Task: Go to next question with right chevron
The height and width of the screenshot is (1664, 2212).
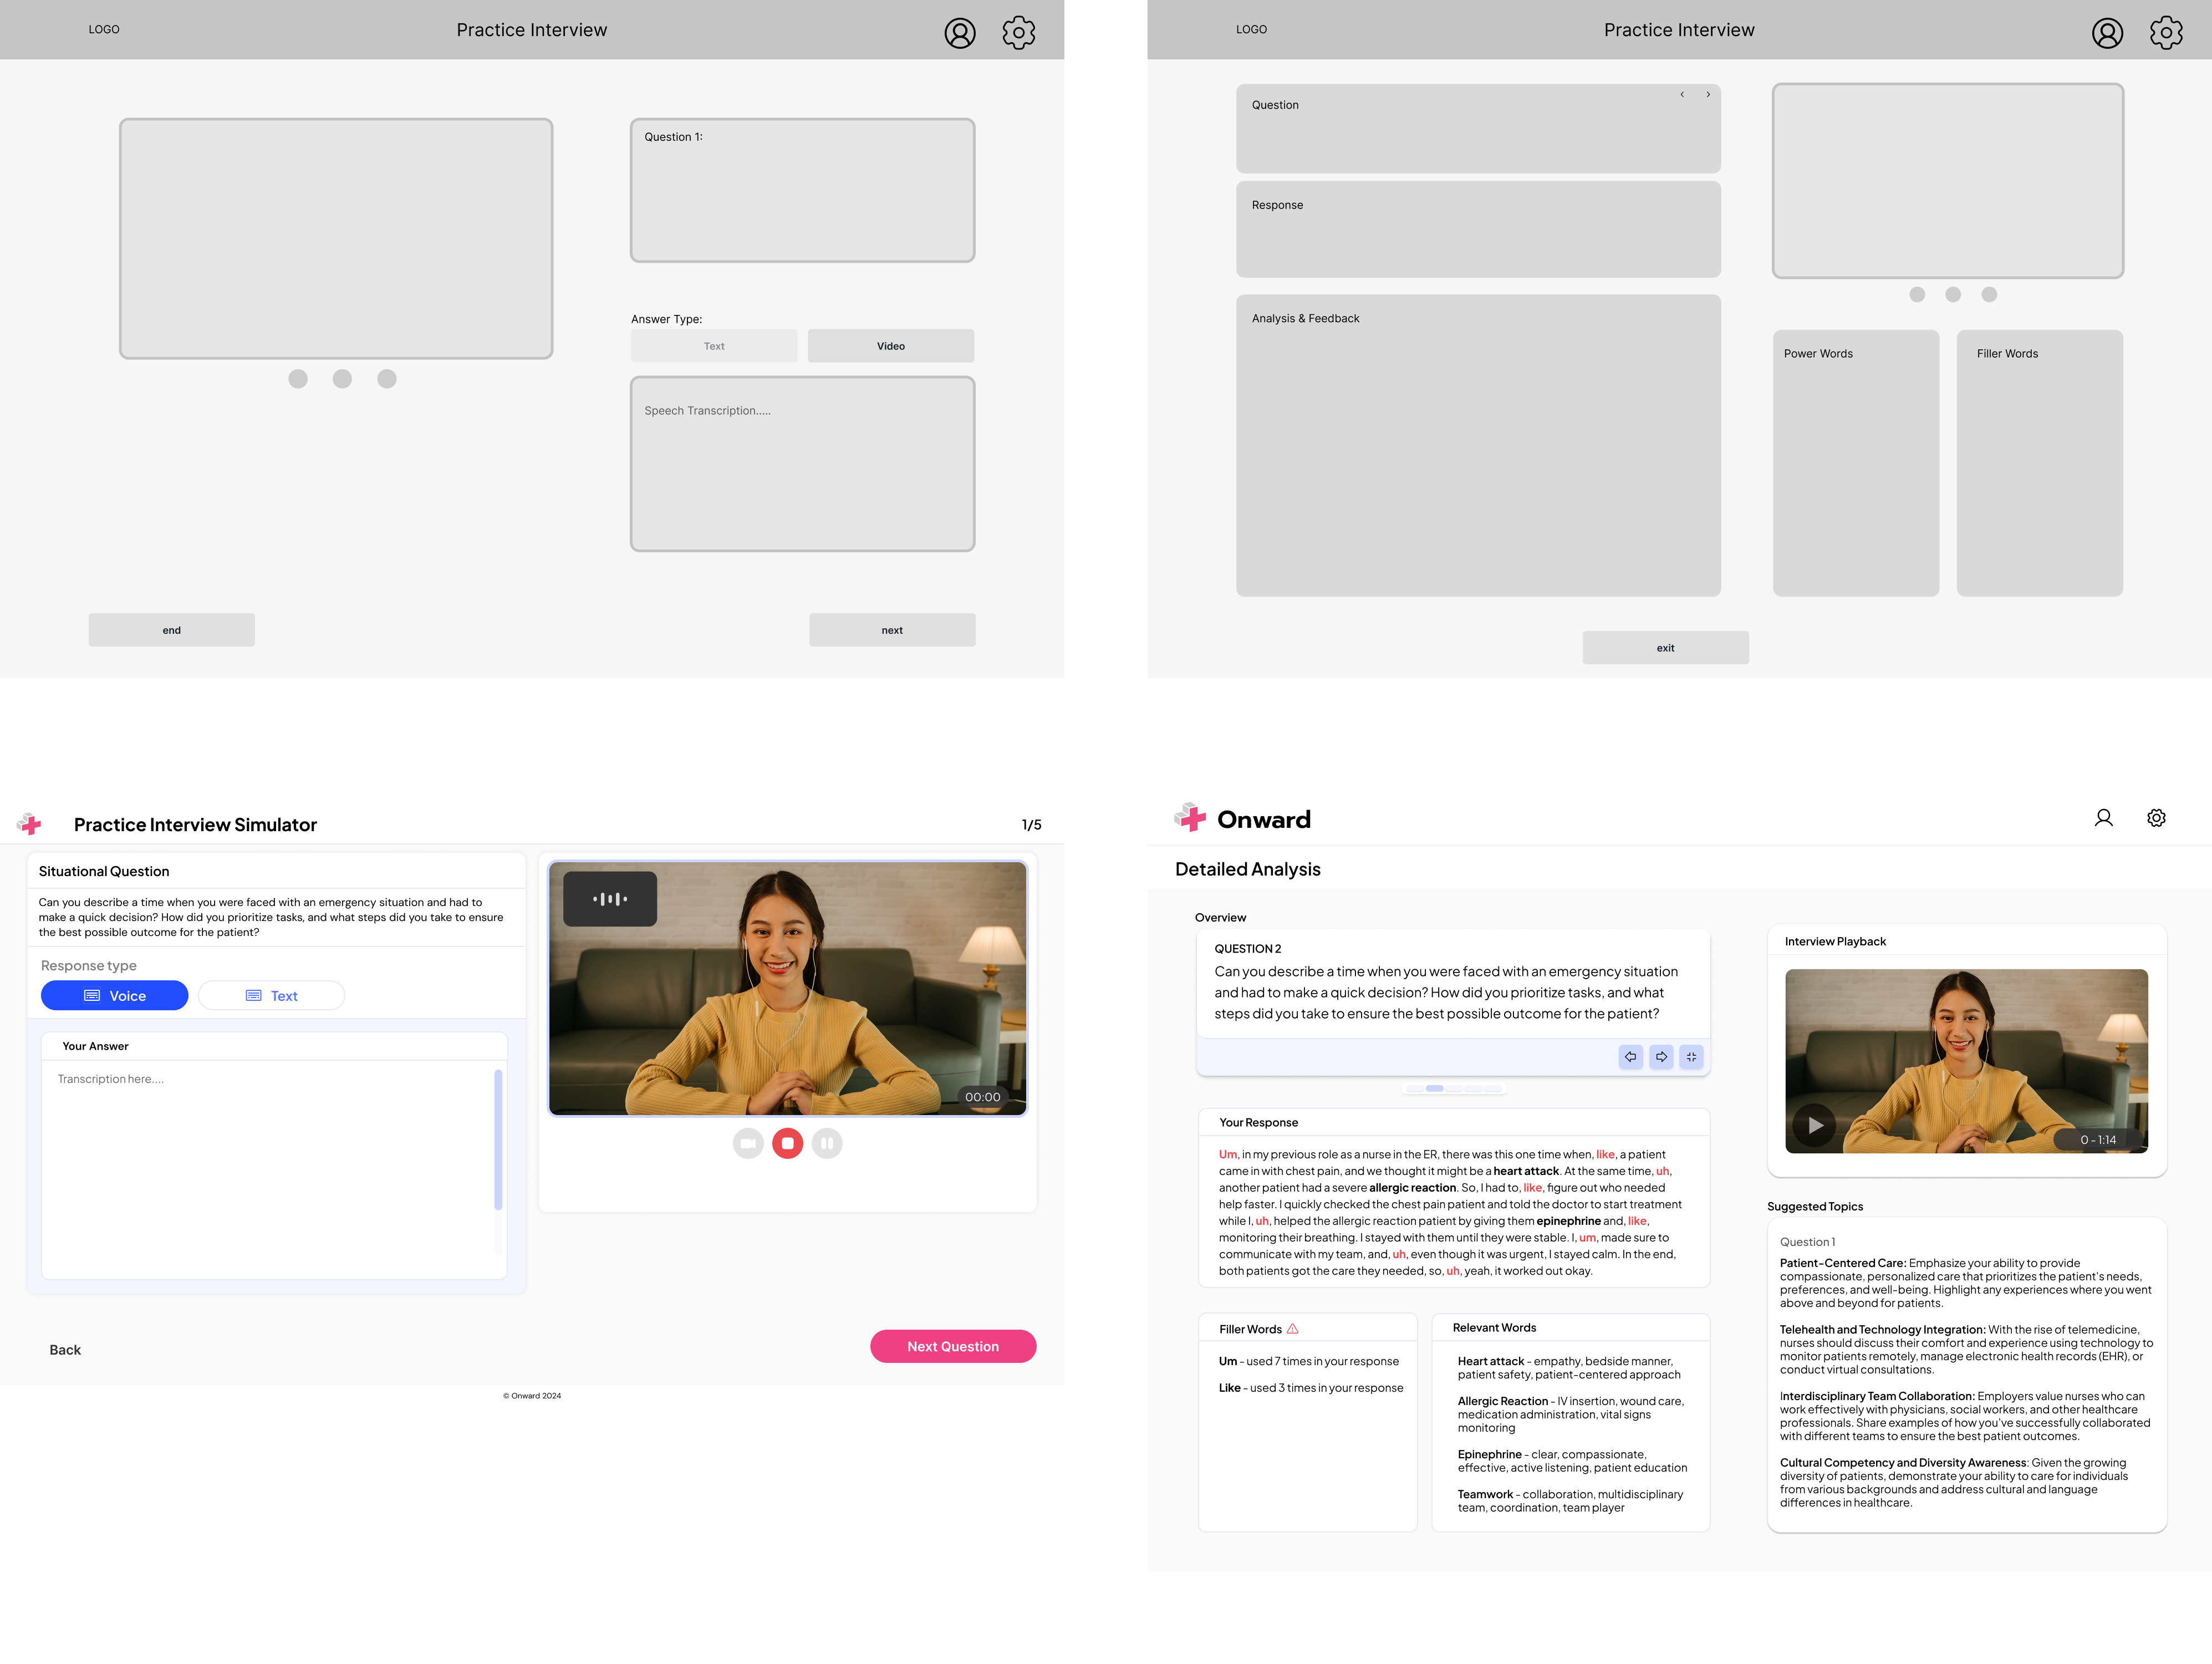Action: (1709, 95)
